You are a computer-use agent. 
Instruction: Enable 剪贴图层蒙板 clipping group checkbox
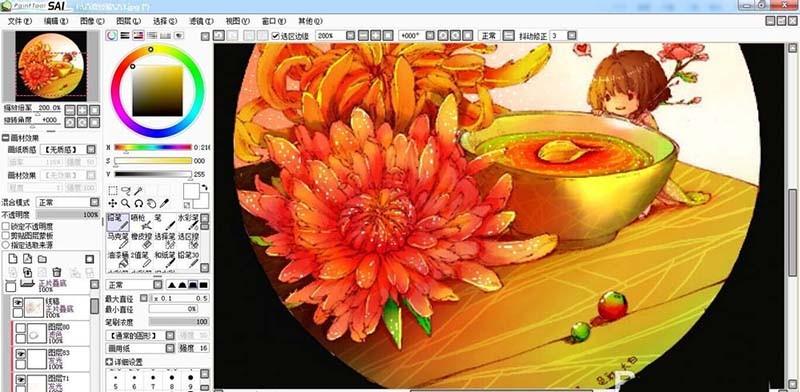[x=6, y=235]
